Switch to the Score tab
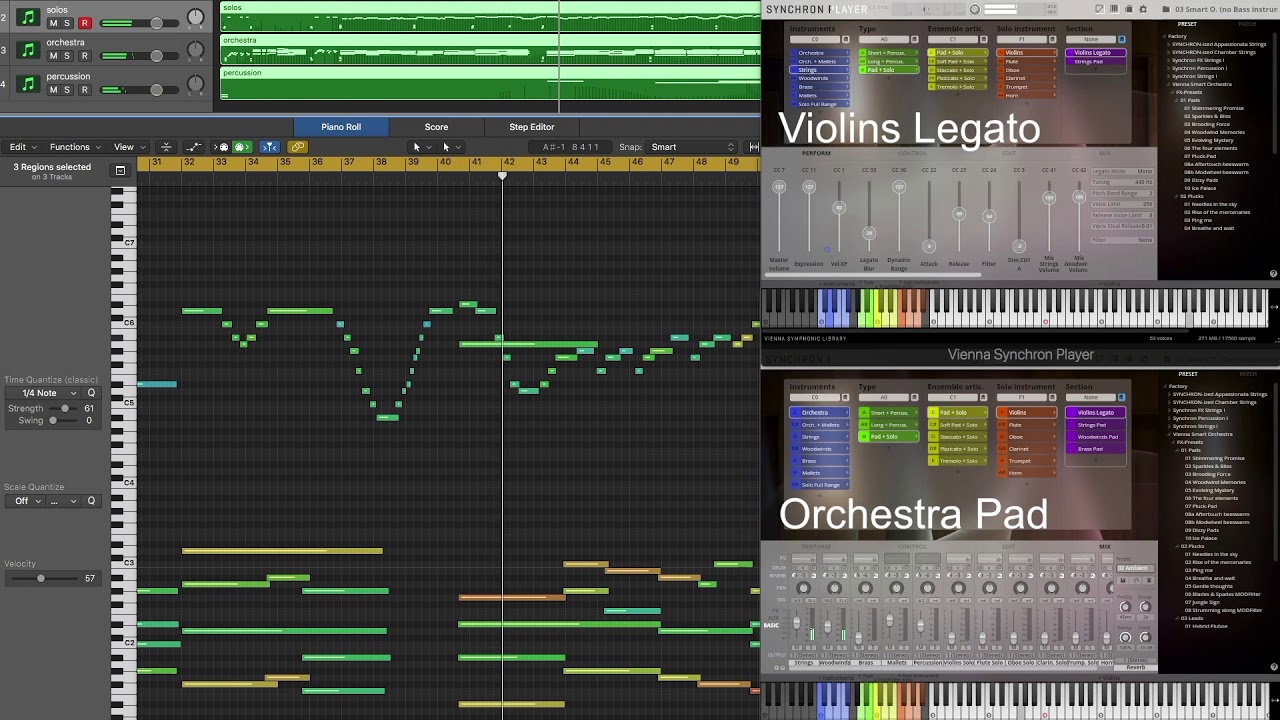 (436, 127)
